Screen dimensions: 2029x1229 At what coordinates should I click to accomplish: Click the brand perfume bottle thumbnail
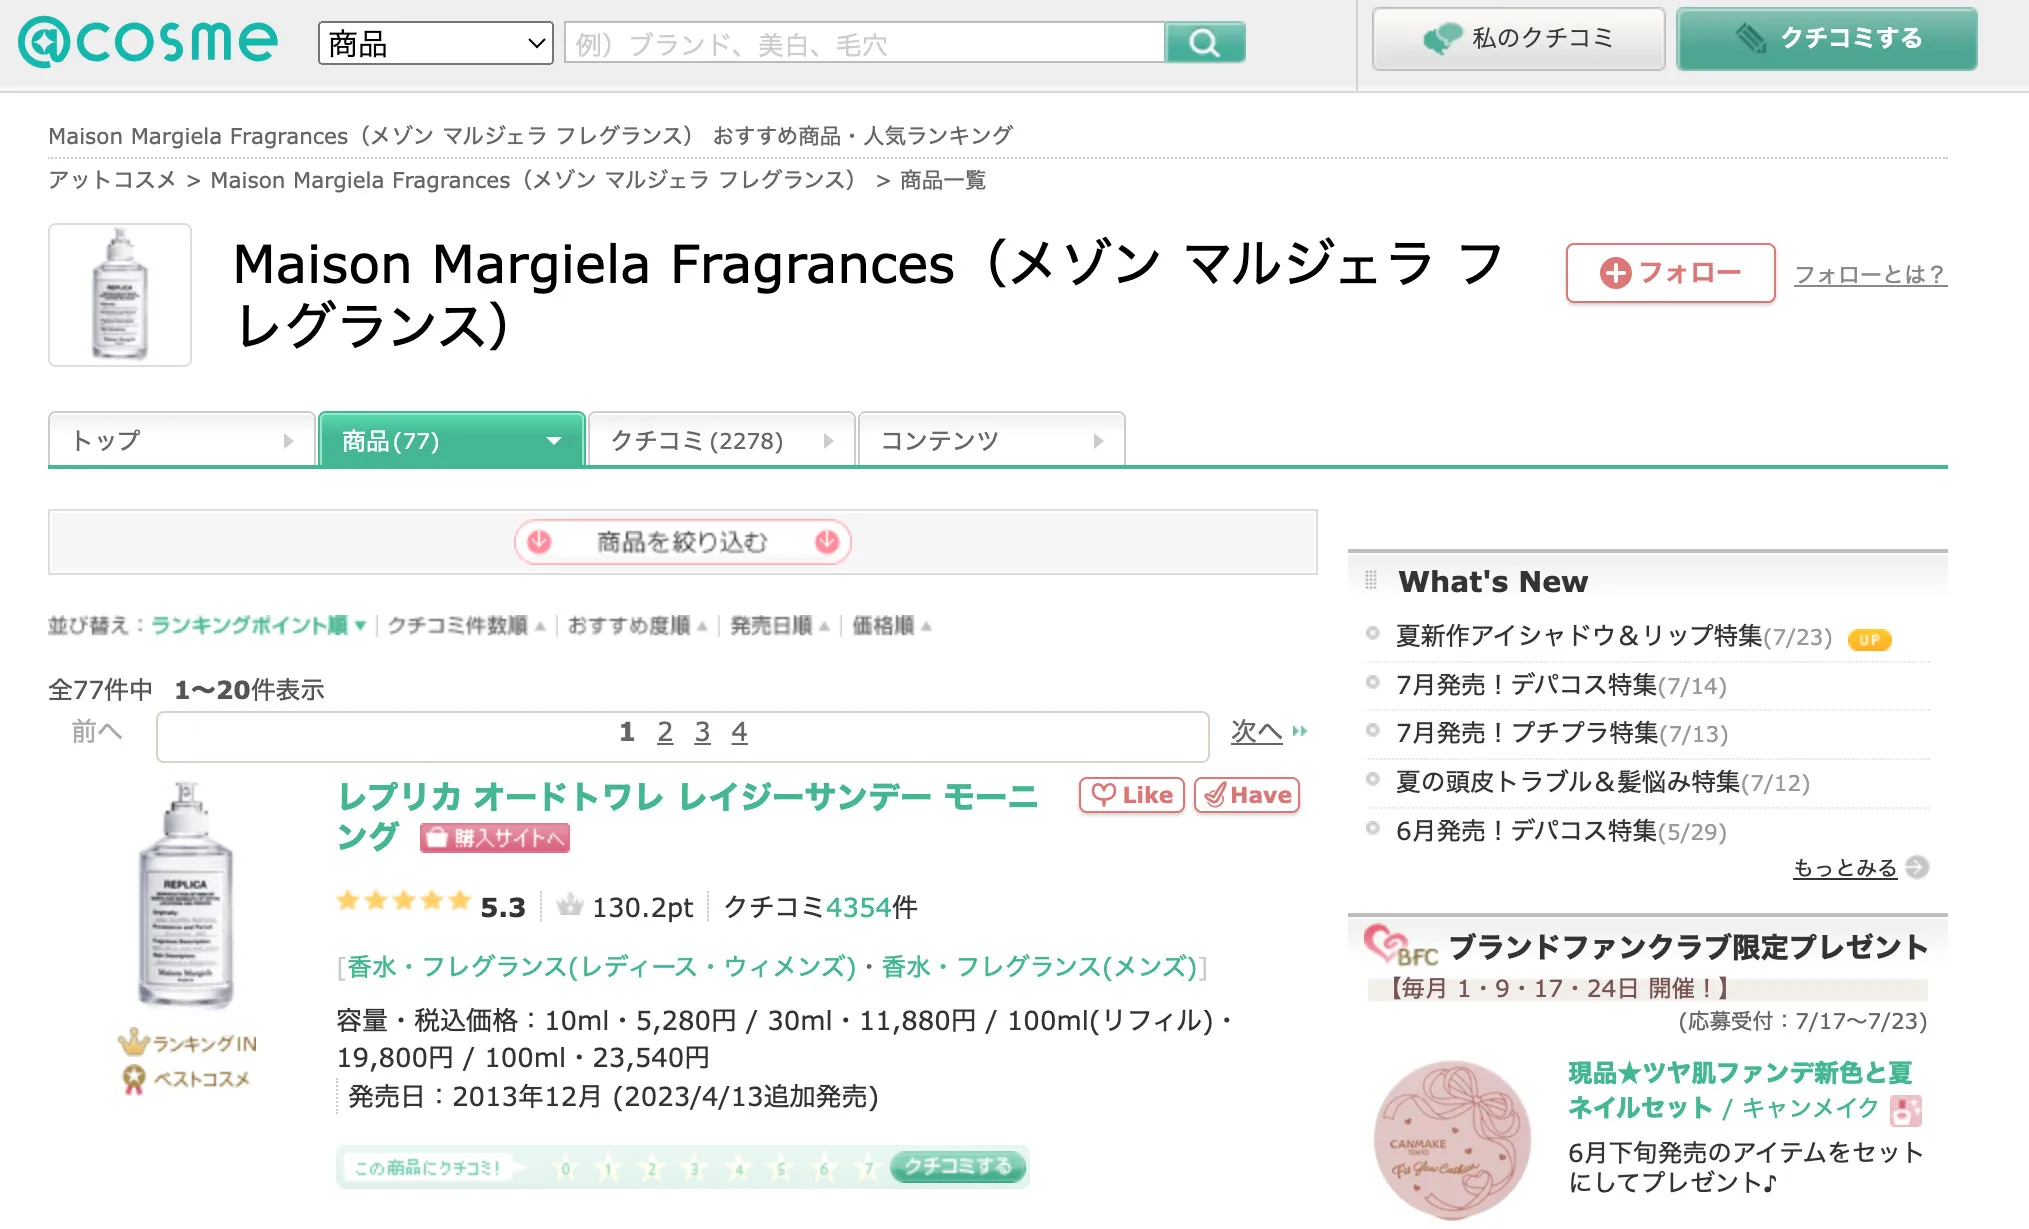120,295
